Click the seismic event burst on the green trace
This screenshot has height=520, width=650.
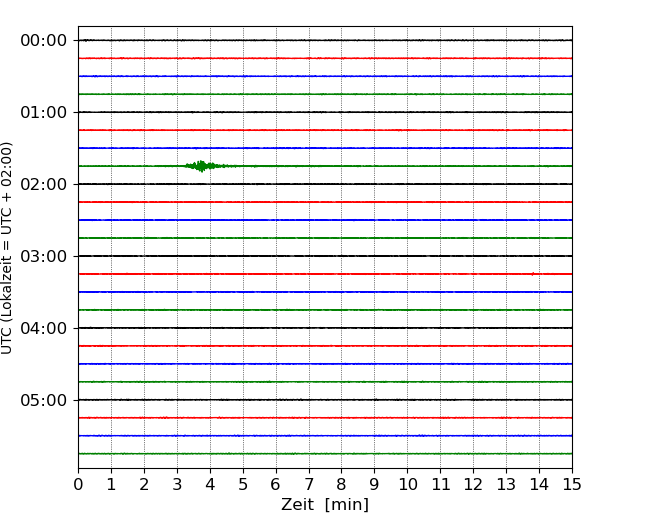202,166
